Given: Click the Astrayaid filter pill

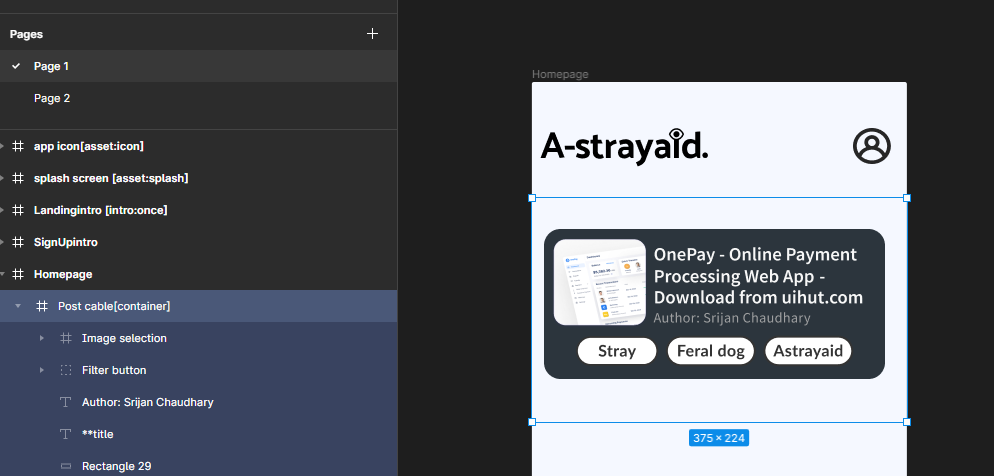Looking at the screenshot, I should tap(808, 351).
